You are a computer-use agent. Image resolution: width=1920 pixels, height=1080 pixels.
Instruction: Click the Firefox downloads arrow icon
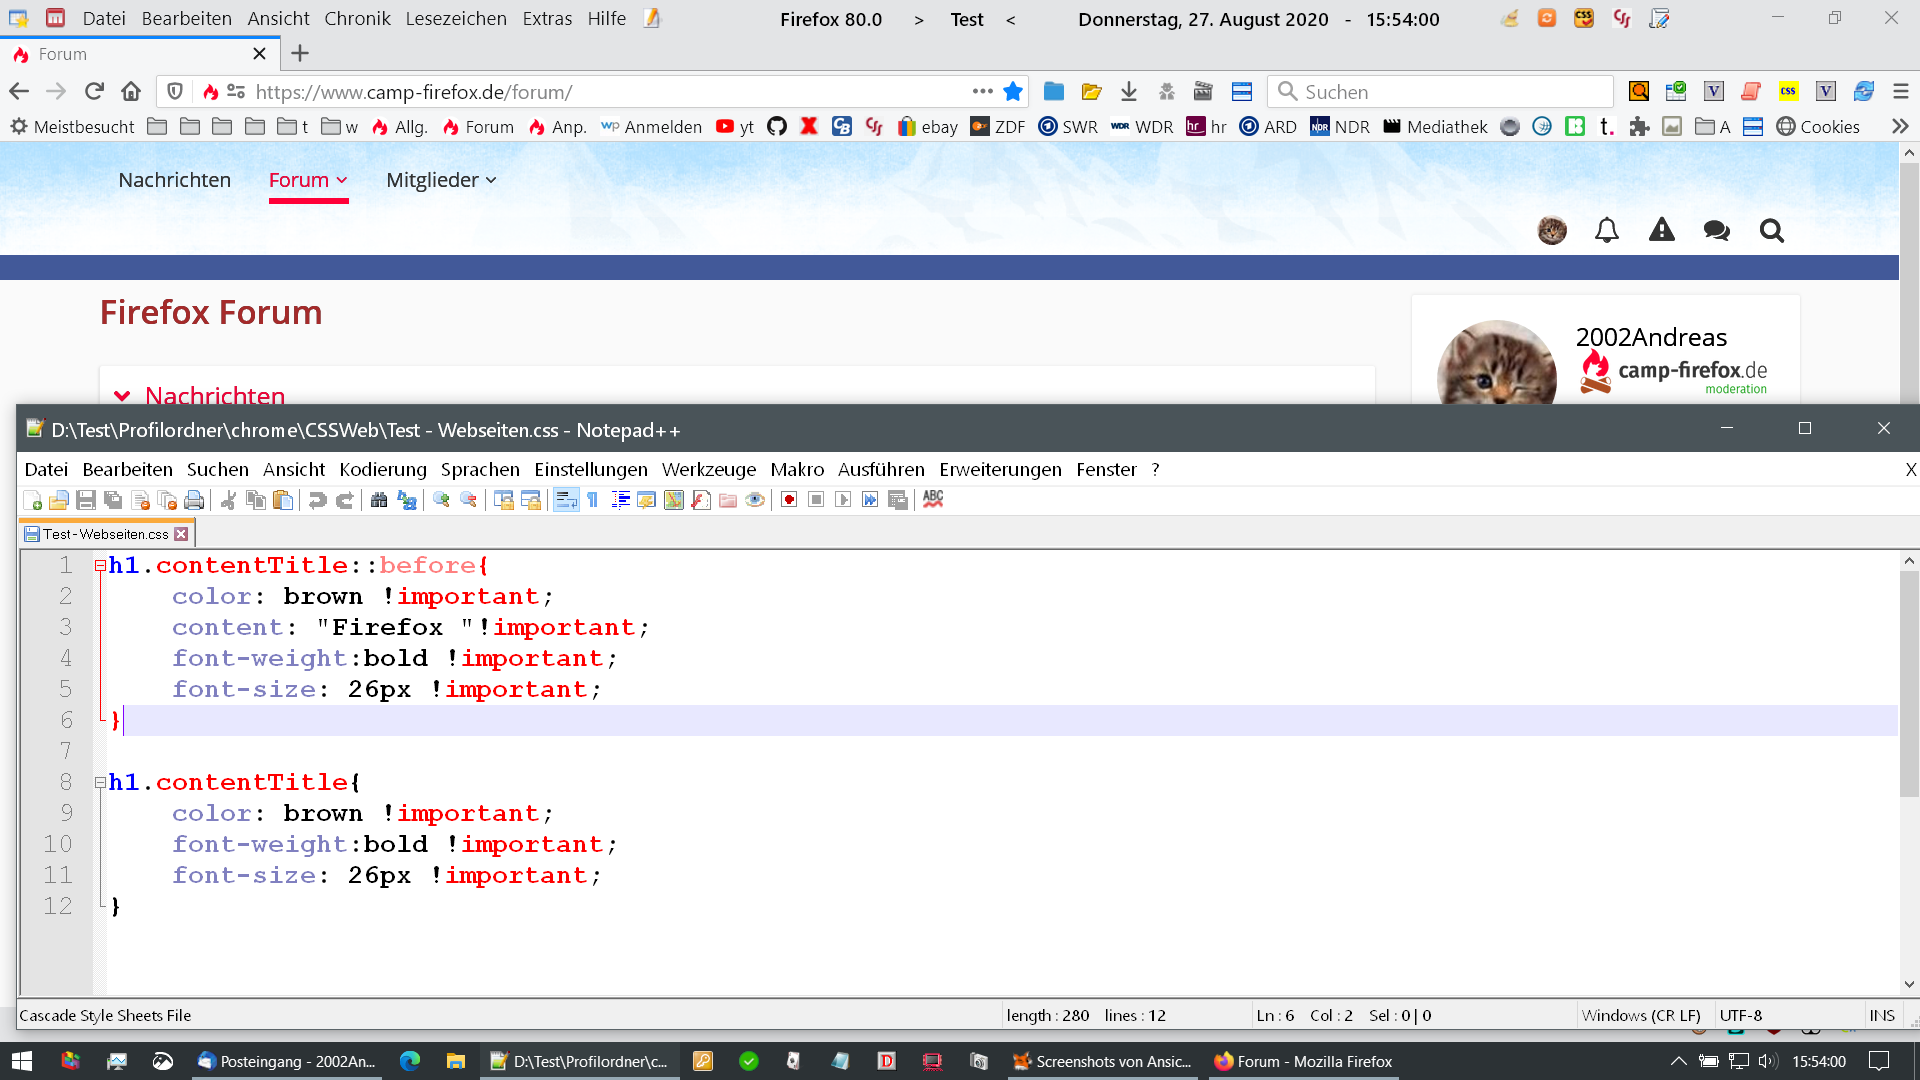[x=1129, y=92]
